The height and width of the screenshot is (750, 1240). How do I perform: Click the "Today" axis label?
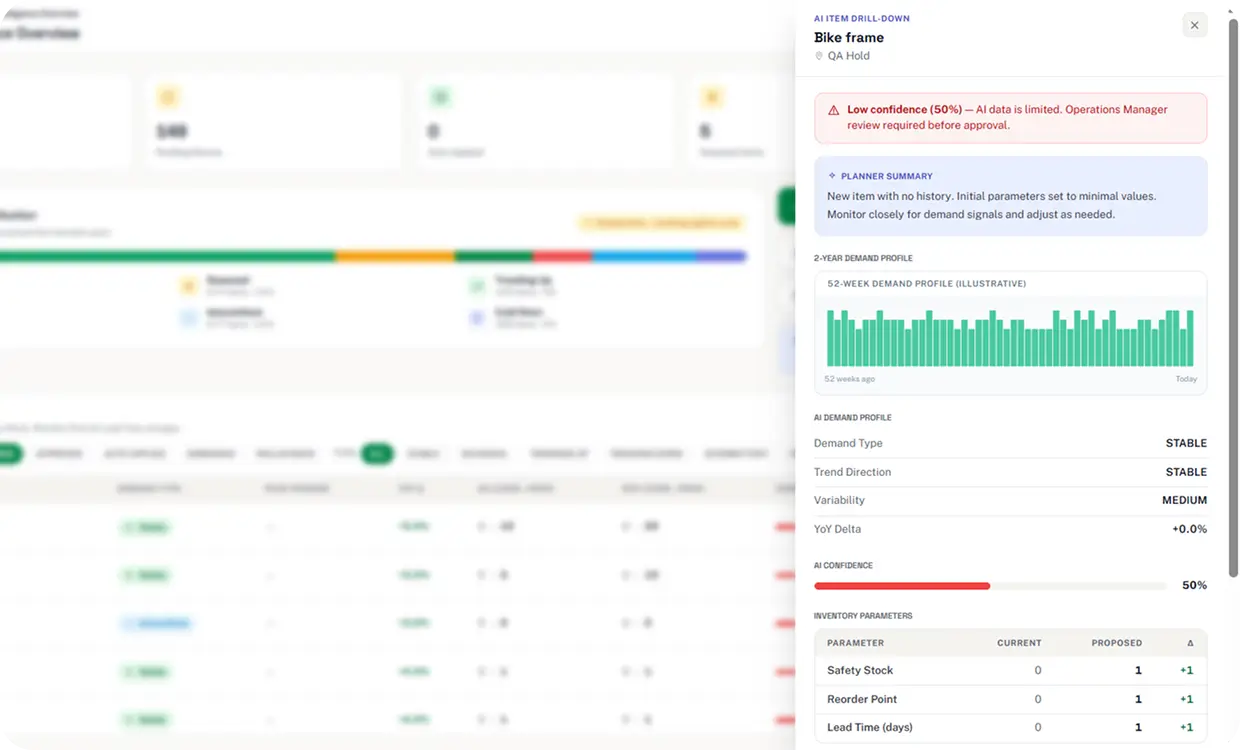(1186, 379)
